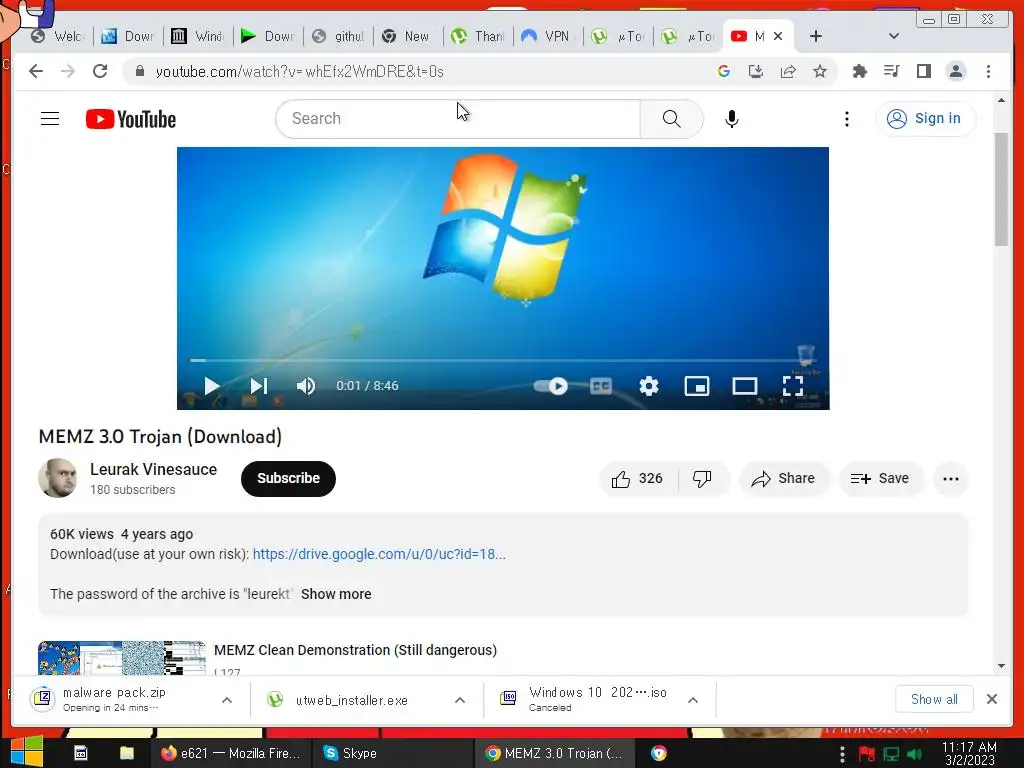The height and width of the screenshot is (768, 1024).
Task: Open Chrome extensions puzzle icon
Action: point(859,71)
